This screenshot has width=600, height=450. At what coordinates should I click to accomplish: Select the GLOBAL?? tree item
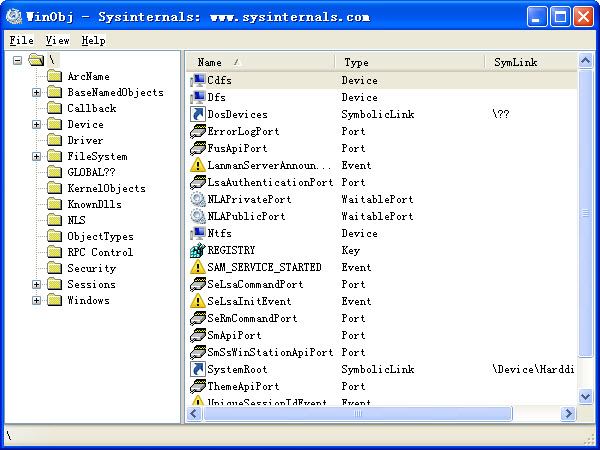click(91, 172)
